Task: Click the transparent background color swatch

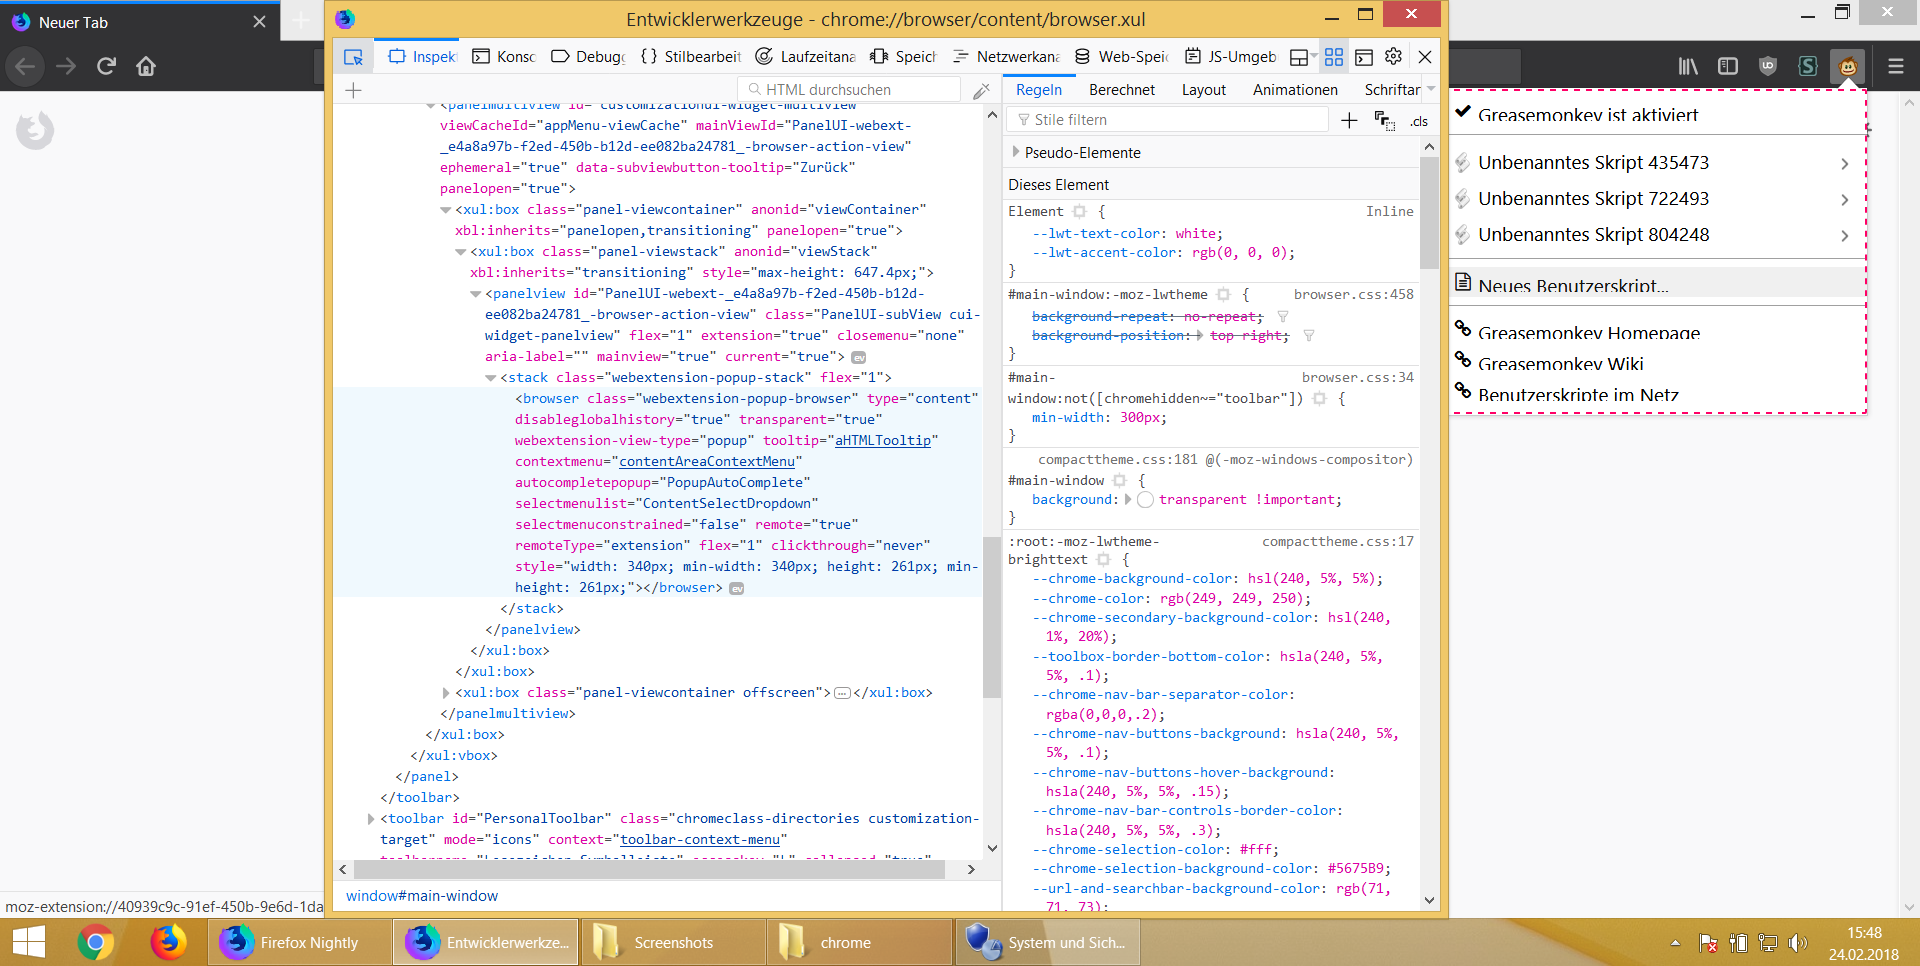Action: pos(1146,500)
